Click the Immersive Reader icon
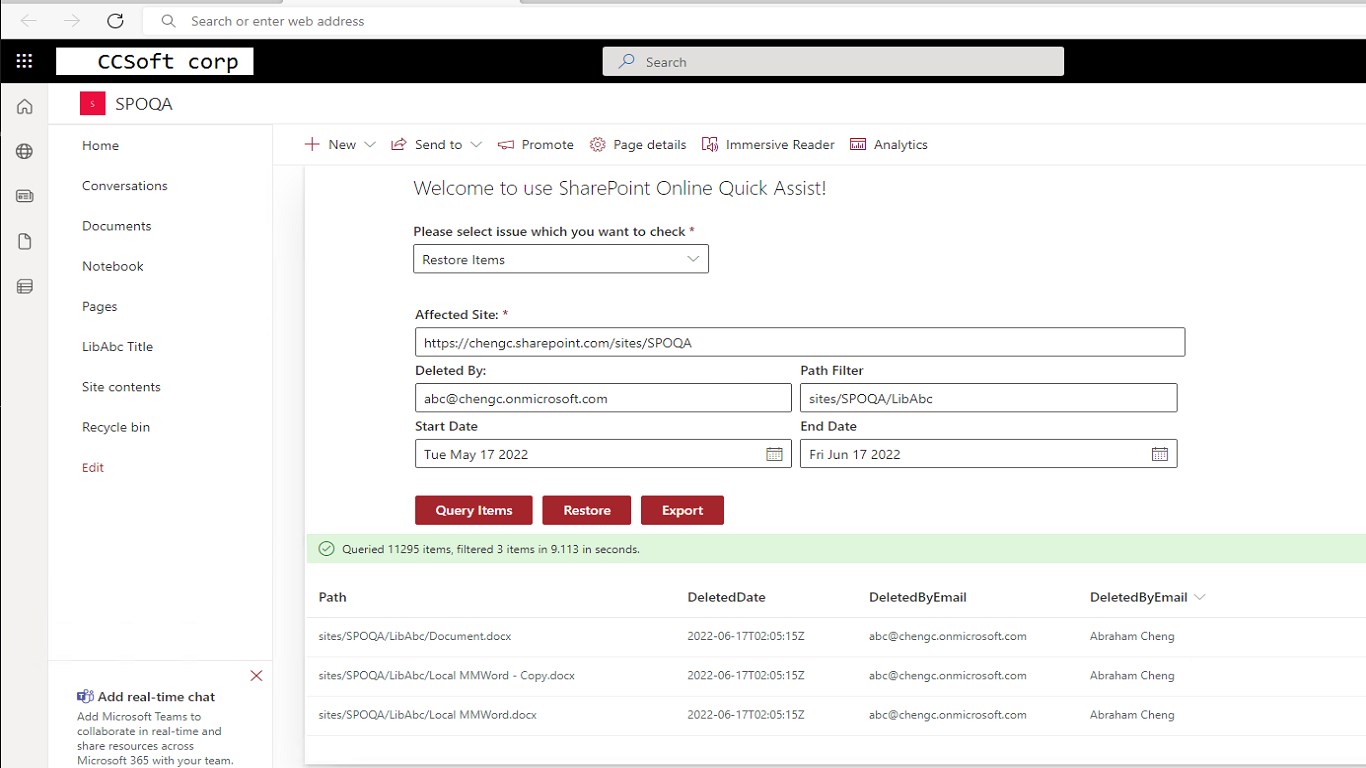 [x=710, y=145]
